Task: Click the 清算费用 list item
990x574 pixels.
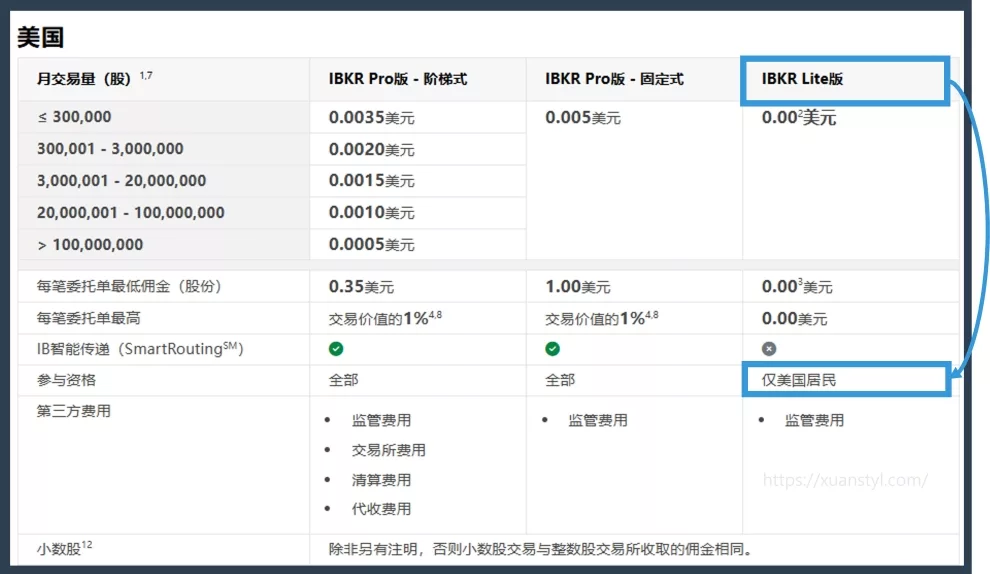Action: coord(381,480)
